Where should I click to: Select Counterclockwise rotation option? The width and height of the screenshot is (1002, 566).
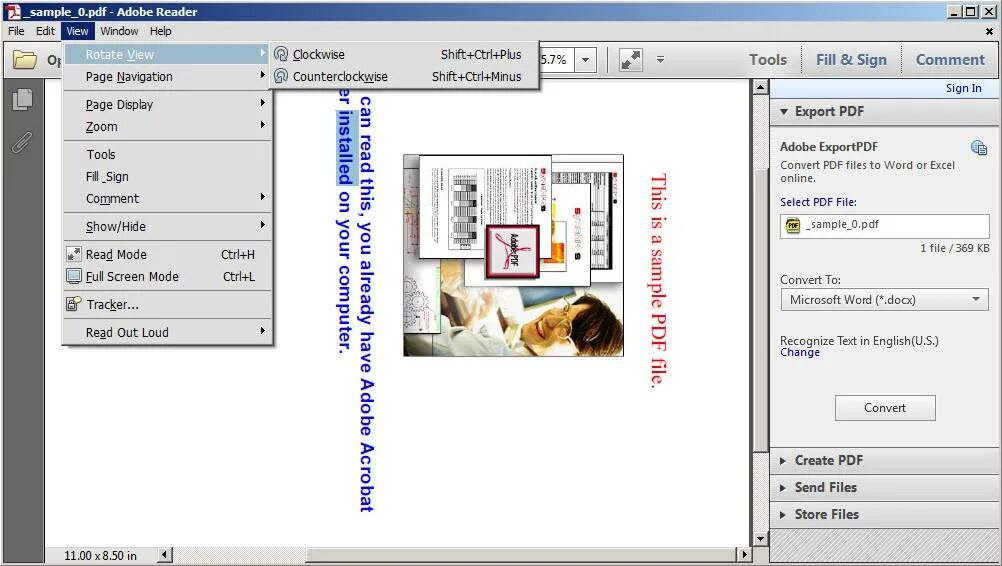405,76
